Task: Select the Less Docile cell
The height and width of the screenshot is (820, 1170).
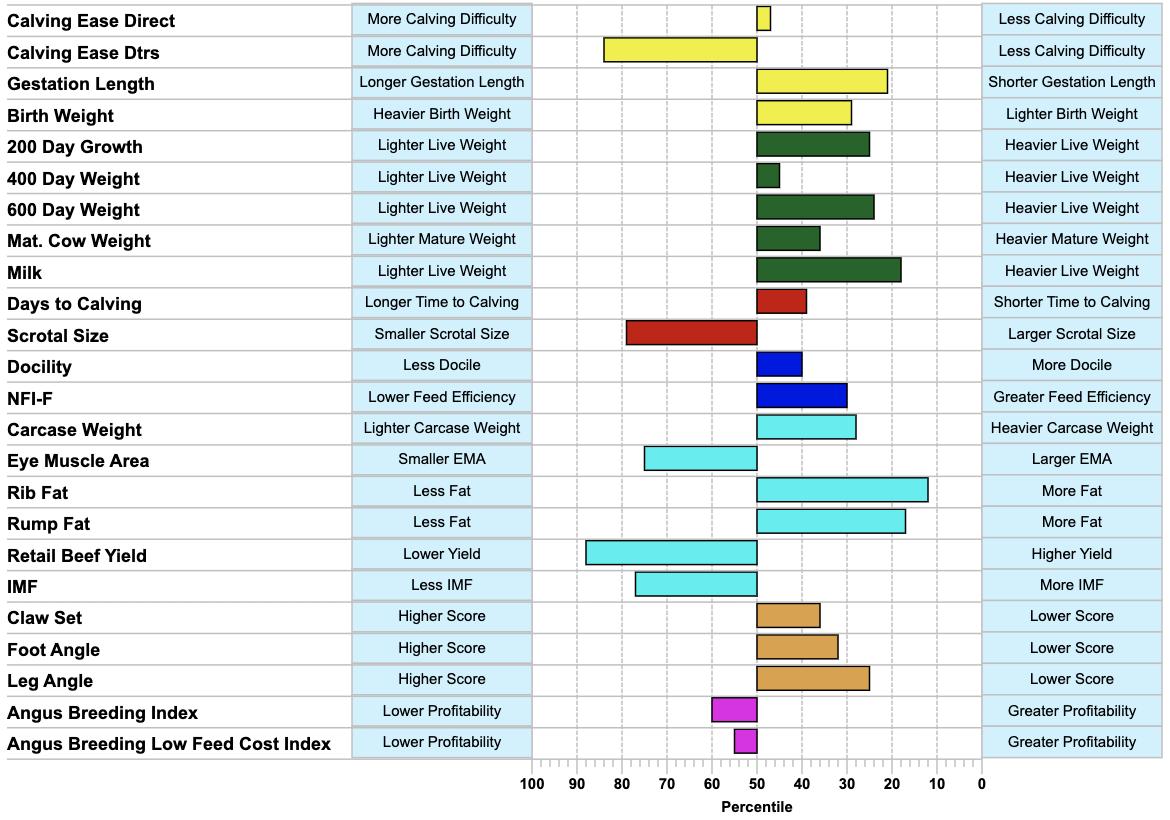Action: point(442,366)
